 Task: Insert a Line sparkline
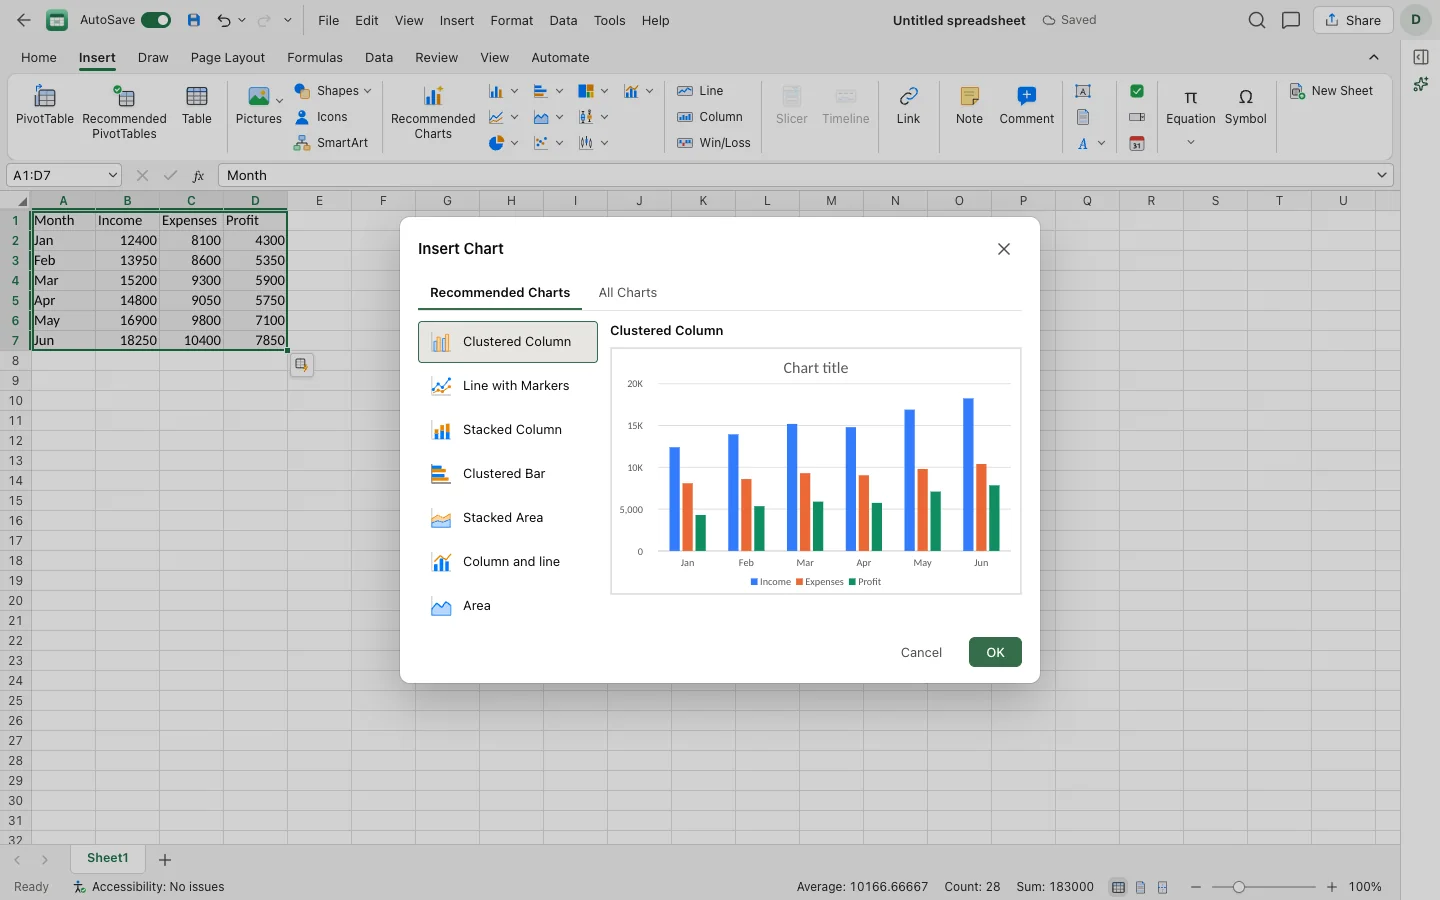[x=700, y=91]
